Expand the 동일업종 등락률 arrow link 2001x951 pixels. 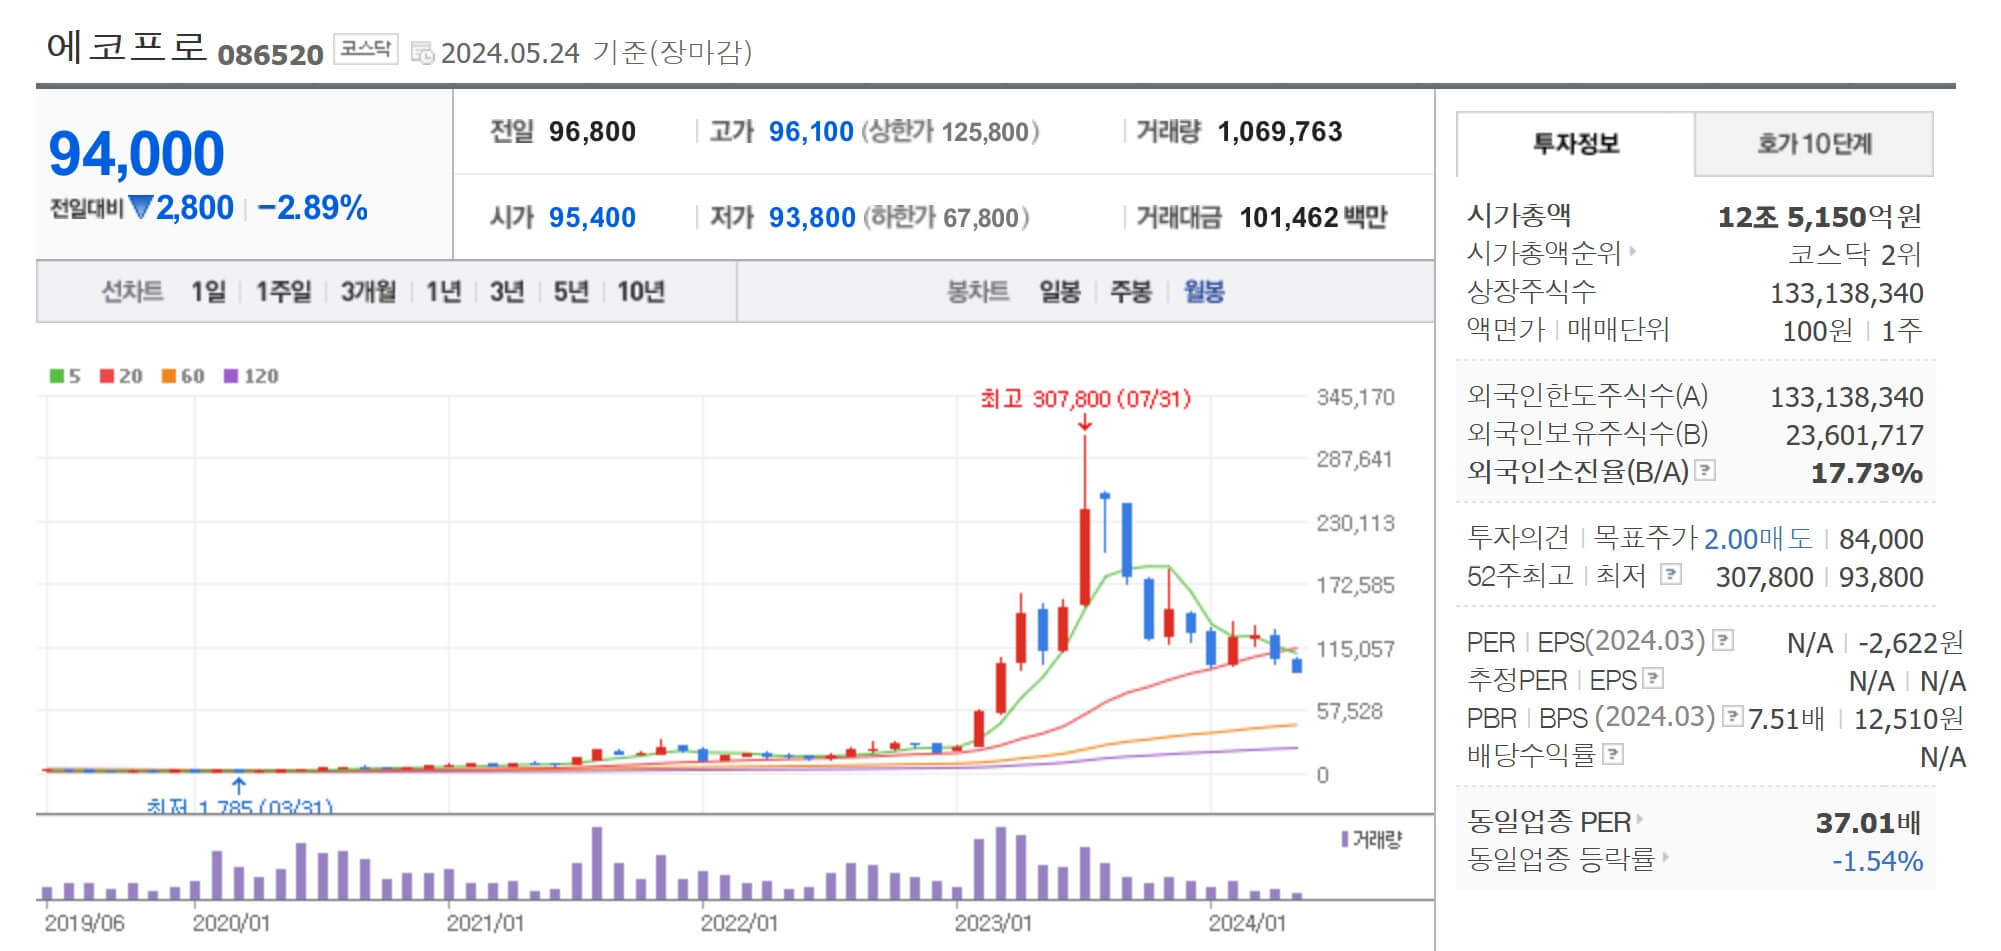(1665, 857)
